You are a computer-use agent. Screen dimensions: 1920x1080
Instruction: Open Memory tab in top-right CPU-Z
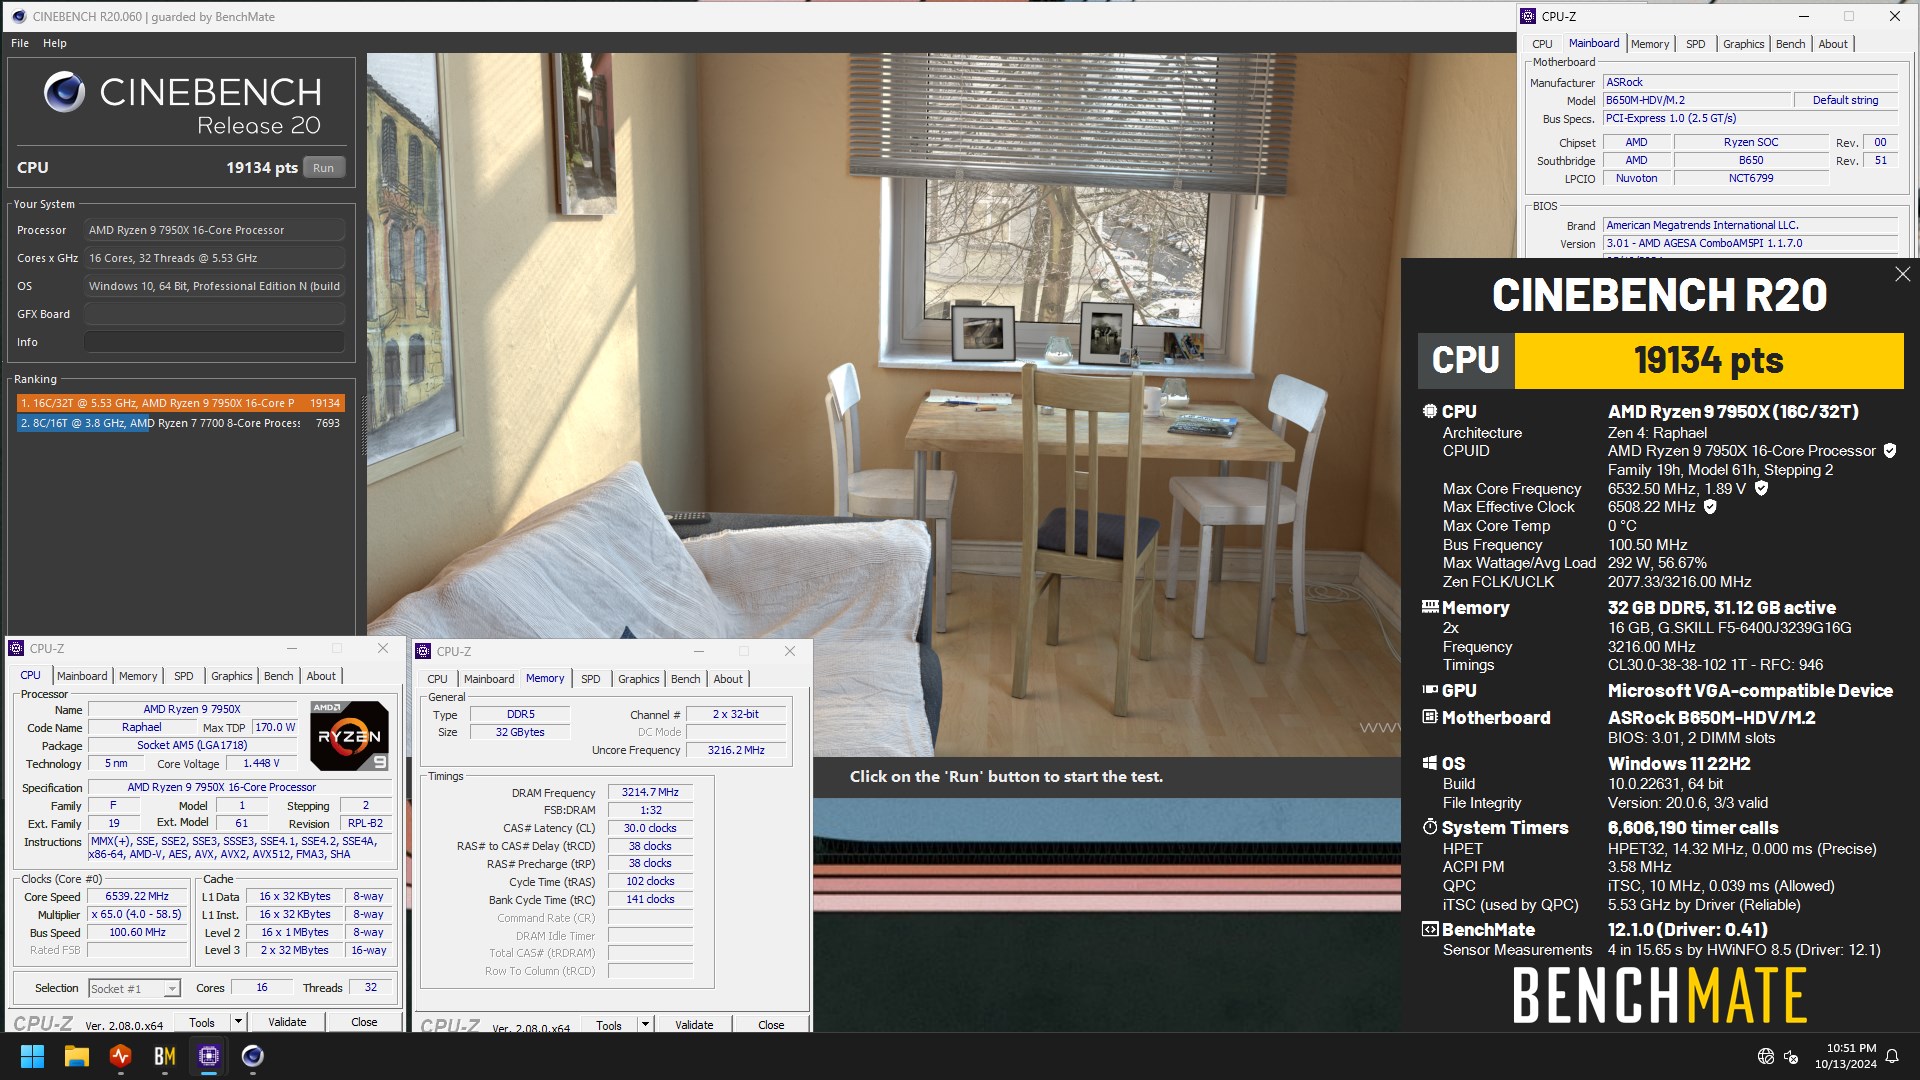[1650, 44]
